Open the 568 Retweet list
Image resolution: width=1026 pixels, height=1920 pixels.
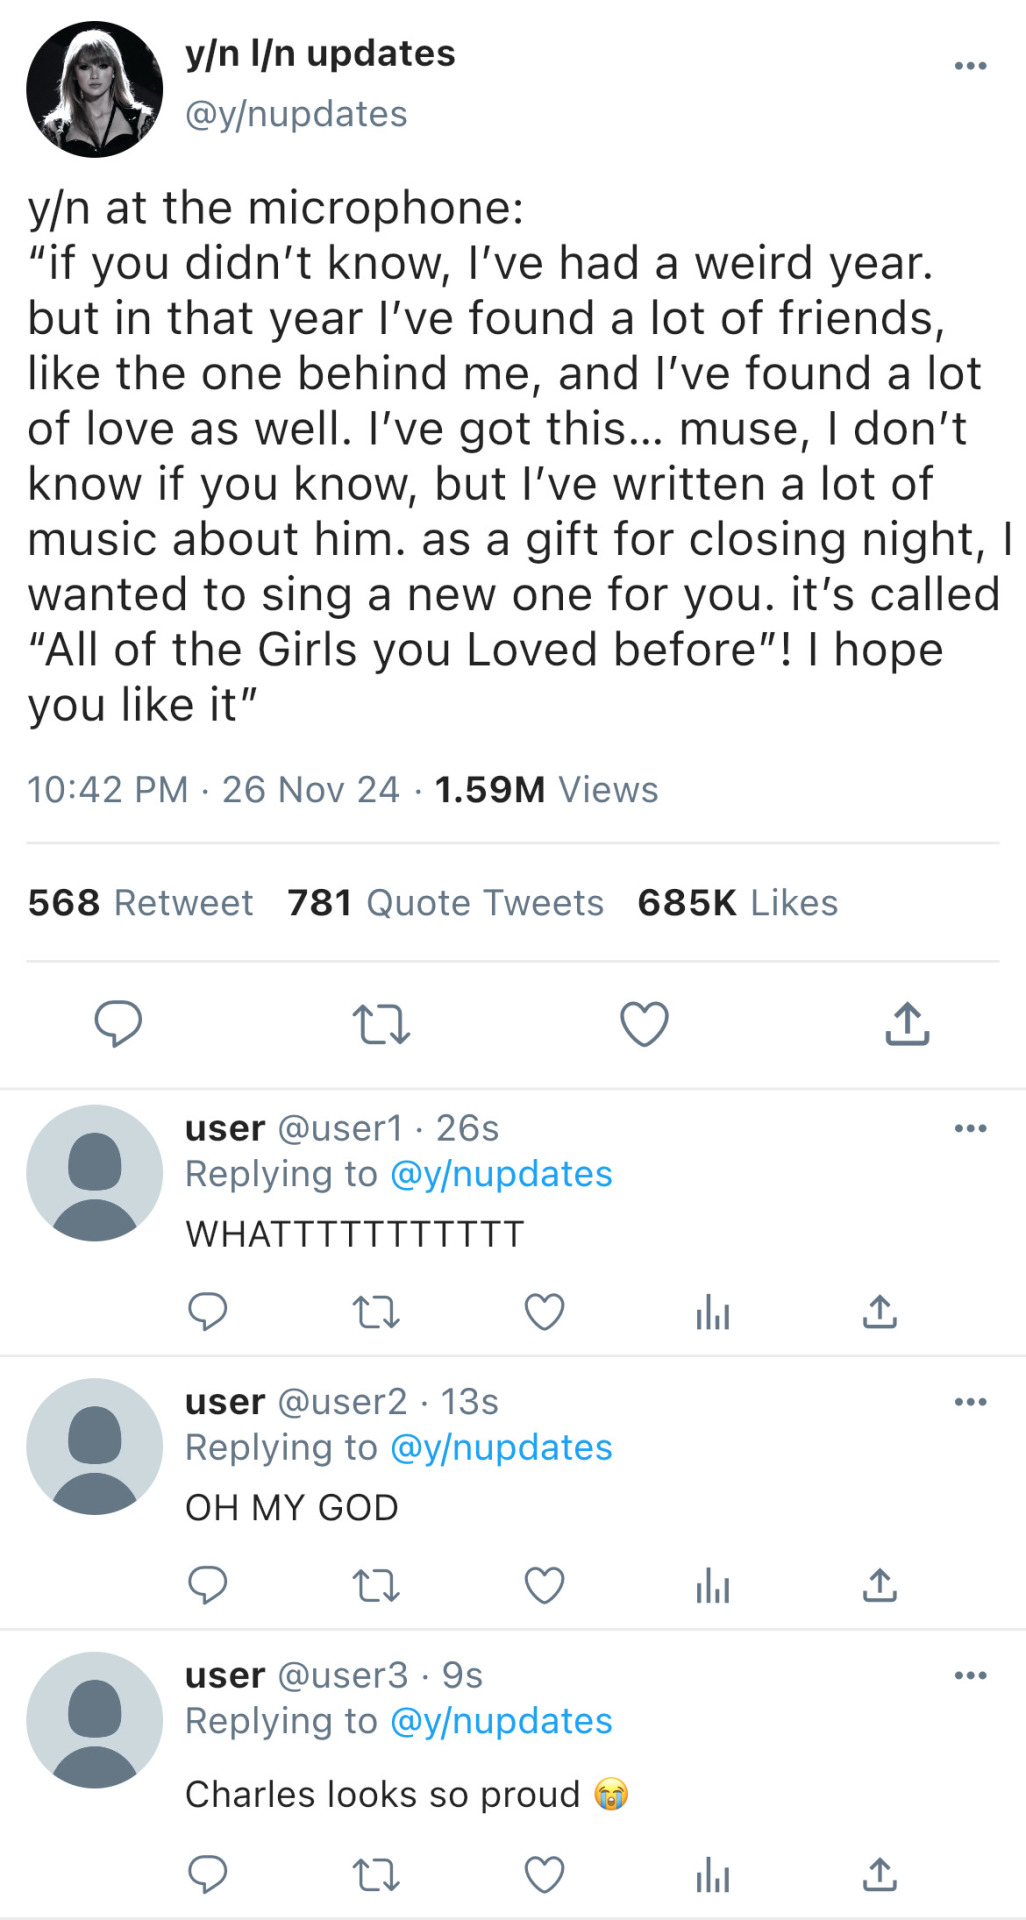140,902
